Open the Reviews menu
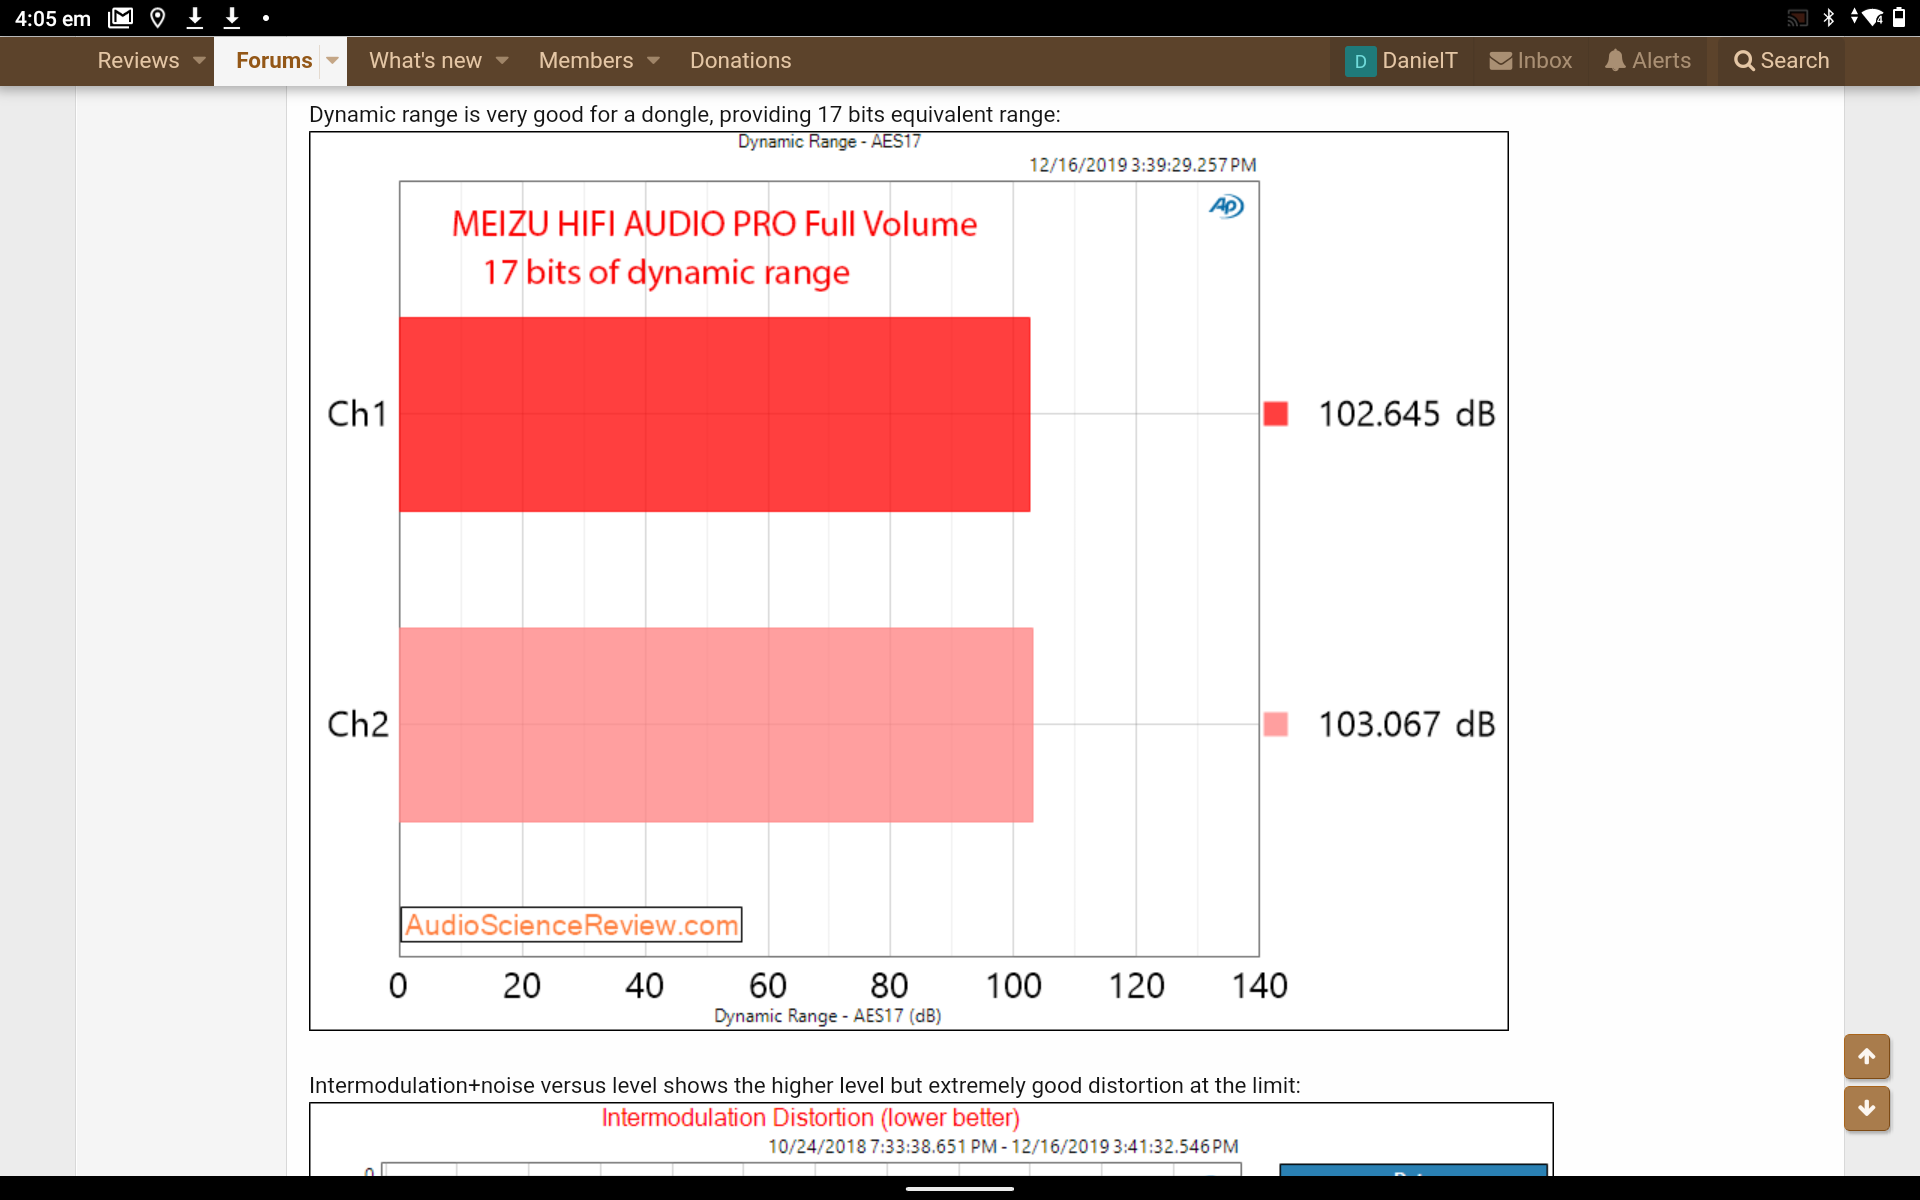The width and height of the screenshot is (1920, 1200). click(138, 60)
